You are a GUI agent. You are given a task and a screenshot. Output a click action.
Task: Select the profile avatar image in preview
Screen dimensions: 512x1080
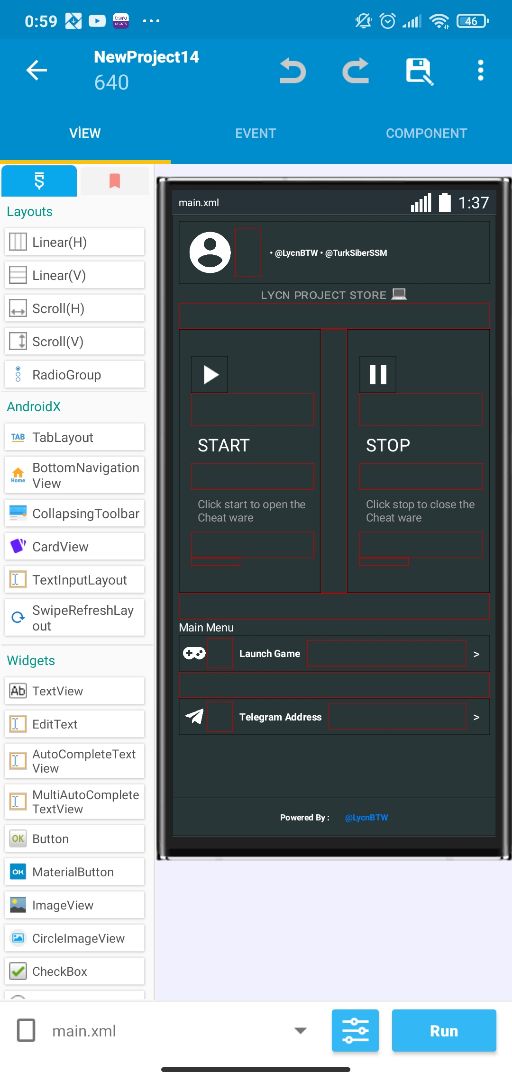coord(210,253)
